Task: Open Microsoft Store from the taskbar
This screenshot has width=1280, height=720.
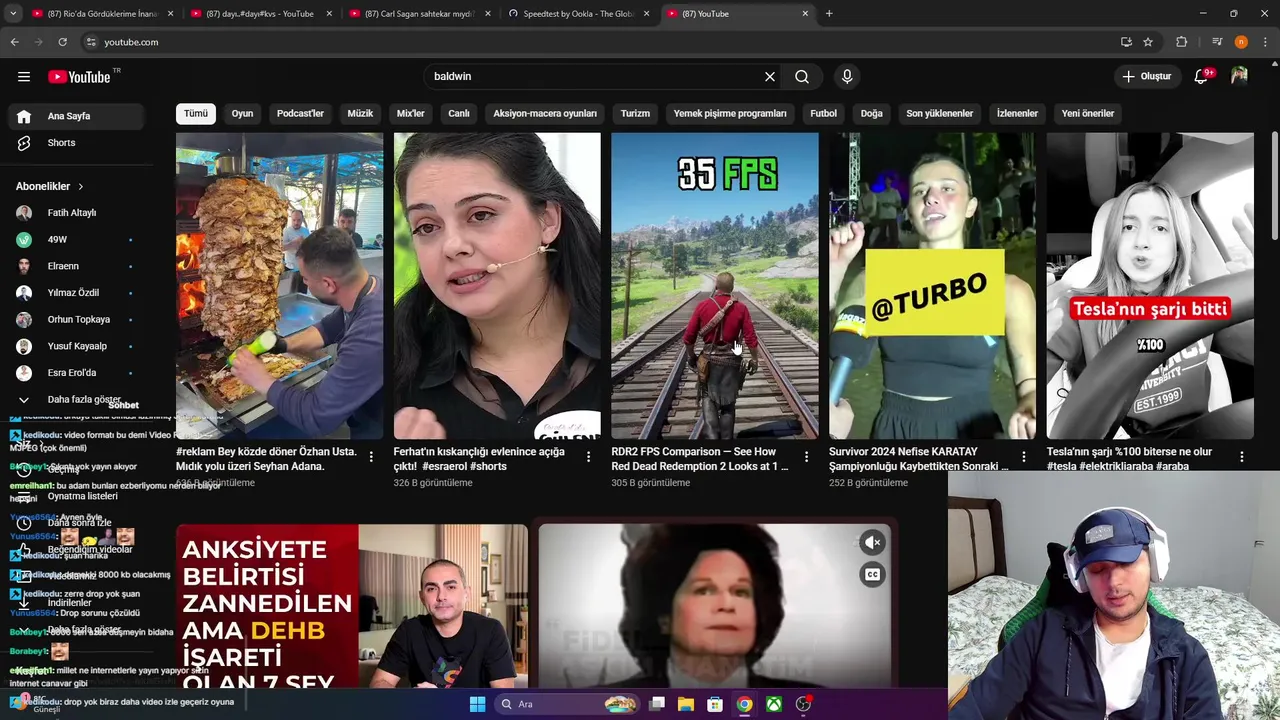Action: [715, 704]
